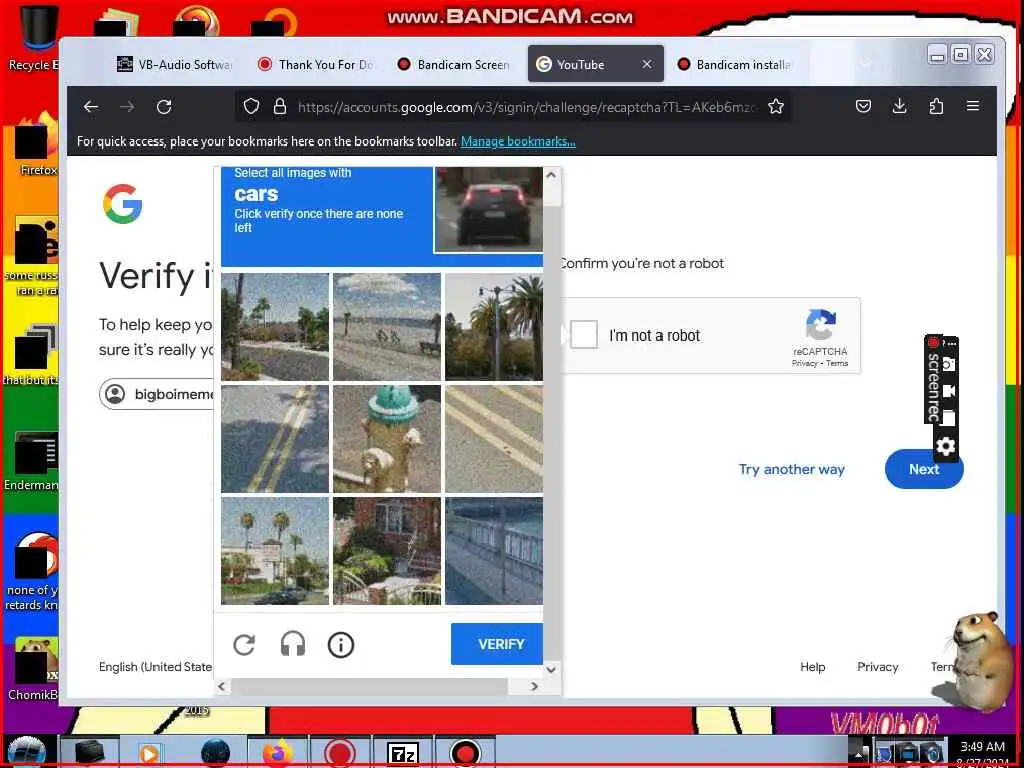Screen dimensions: 1024x768
Task: Select the tile with street lamp and palm
Action: [x=494, y=327]
